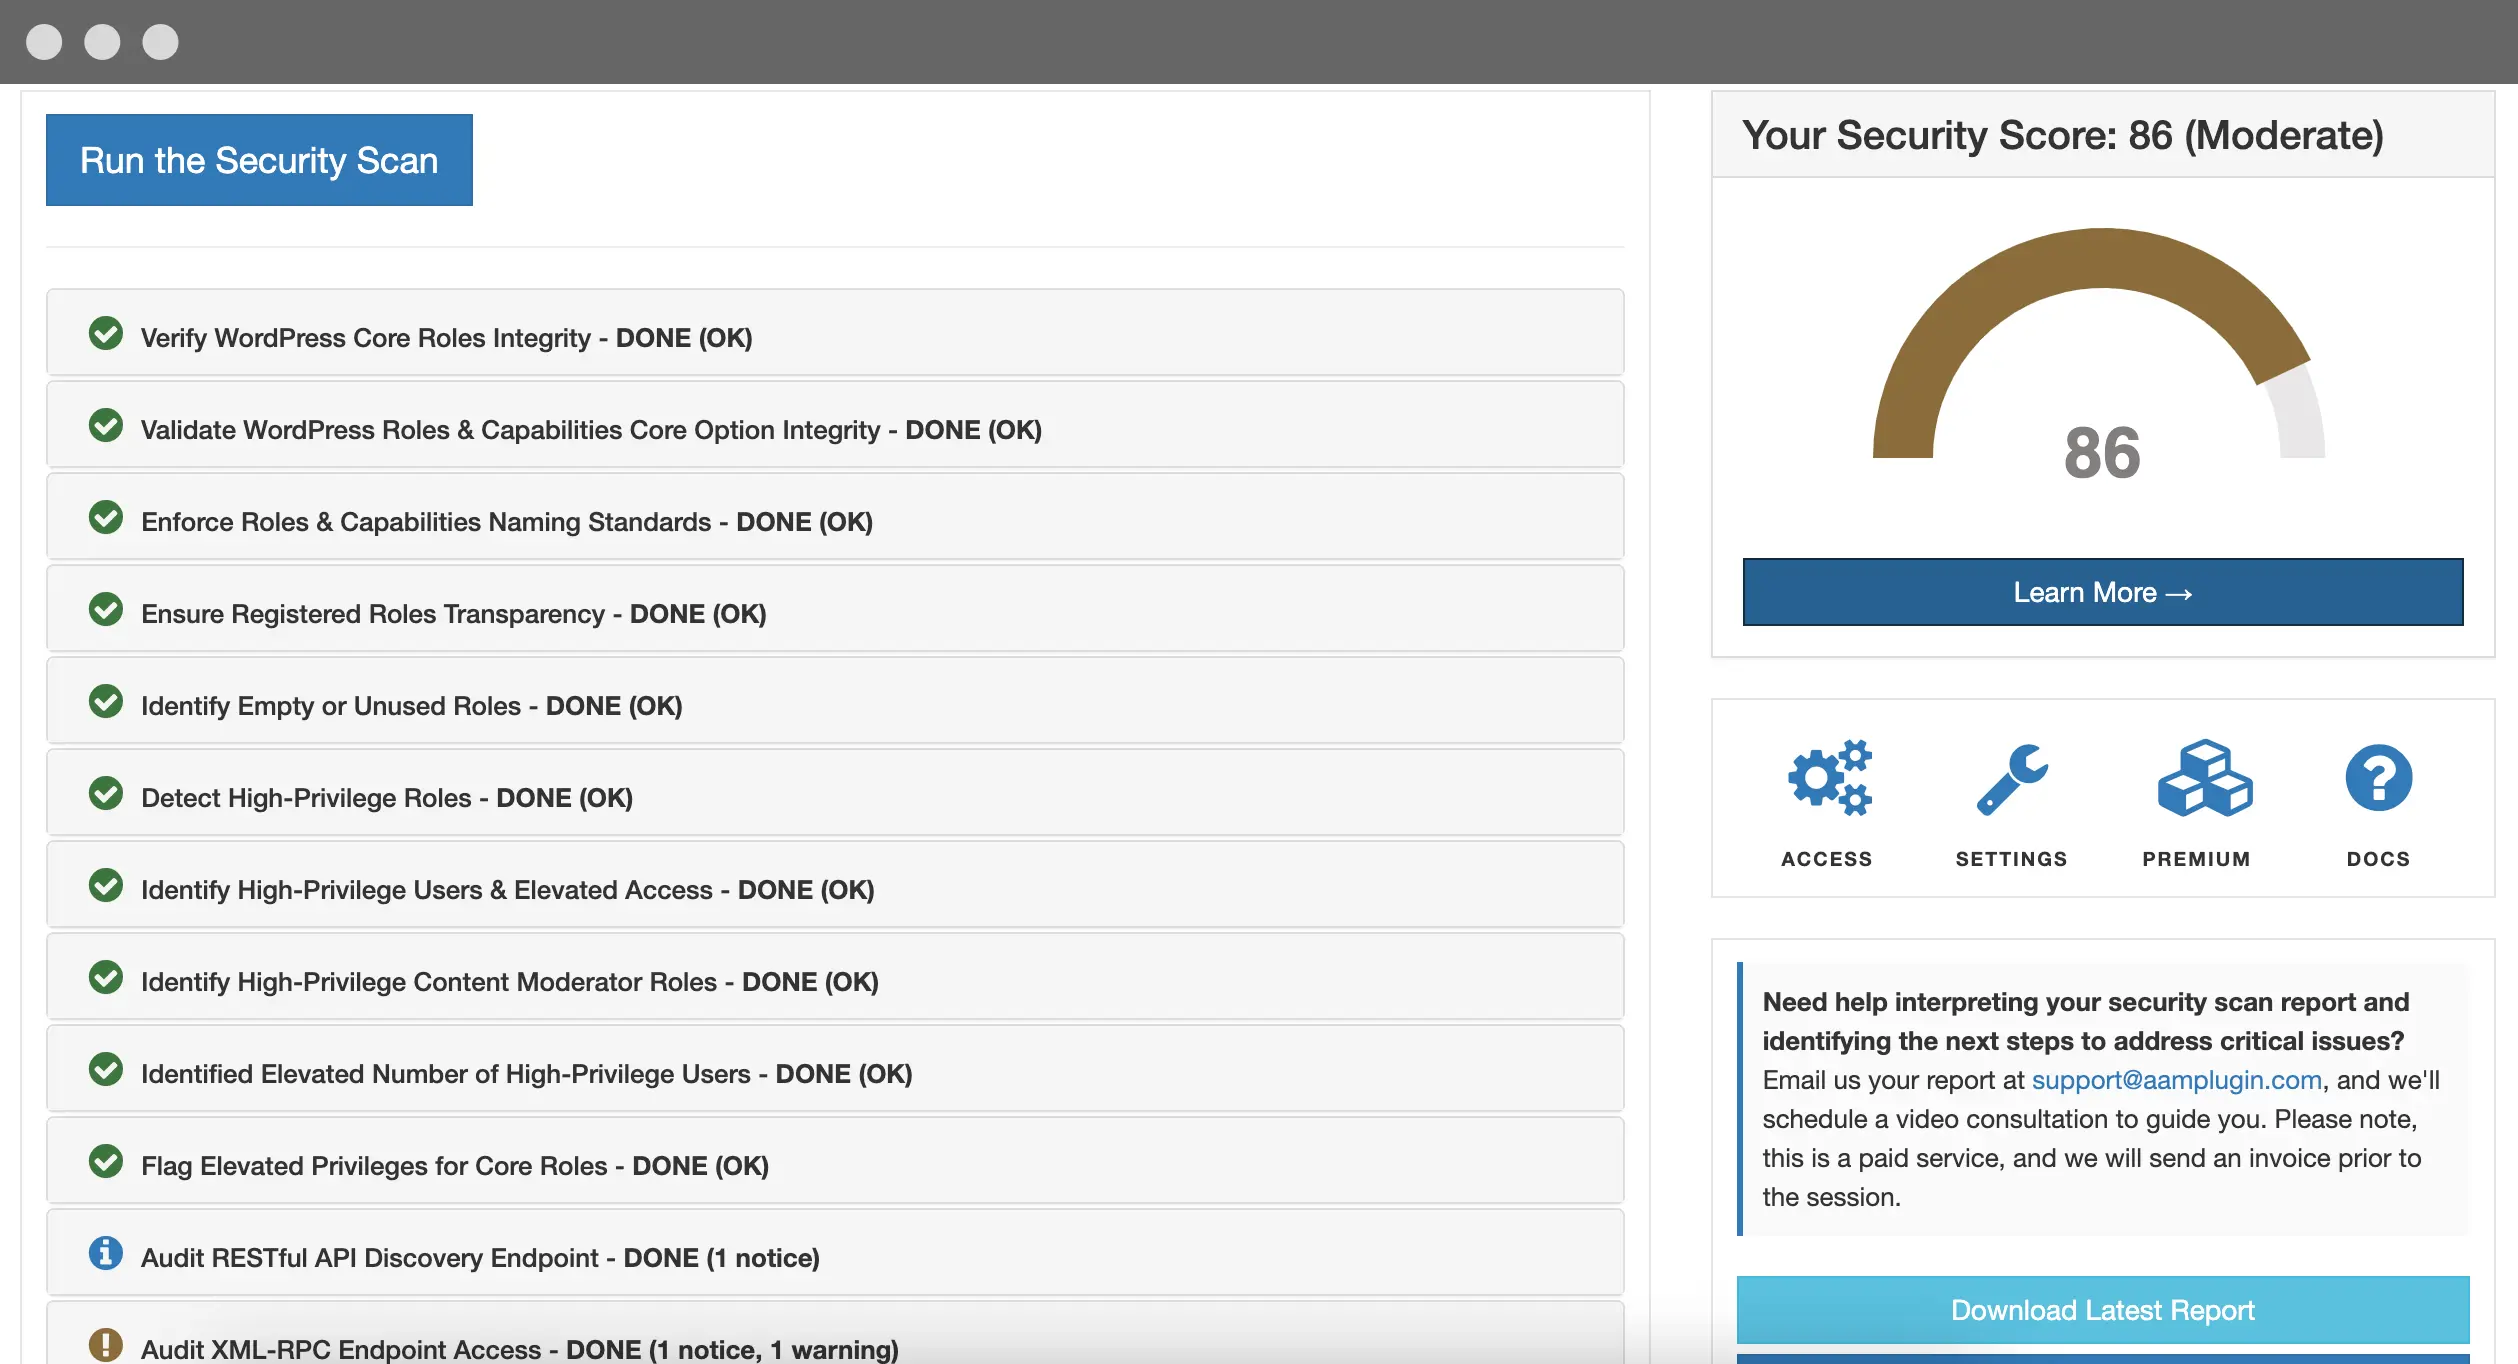Expand Verify WordPress Core Roles Integrity row

click(x=835, y=333)
